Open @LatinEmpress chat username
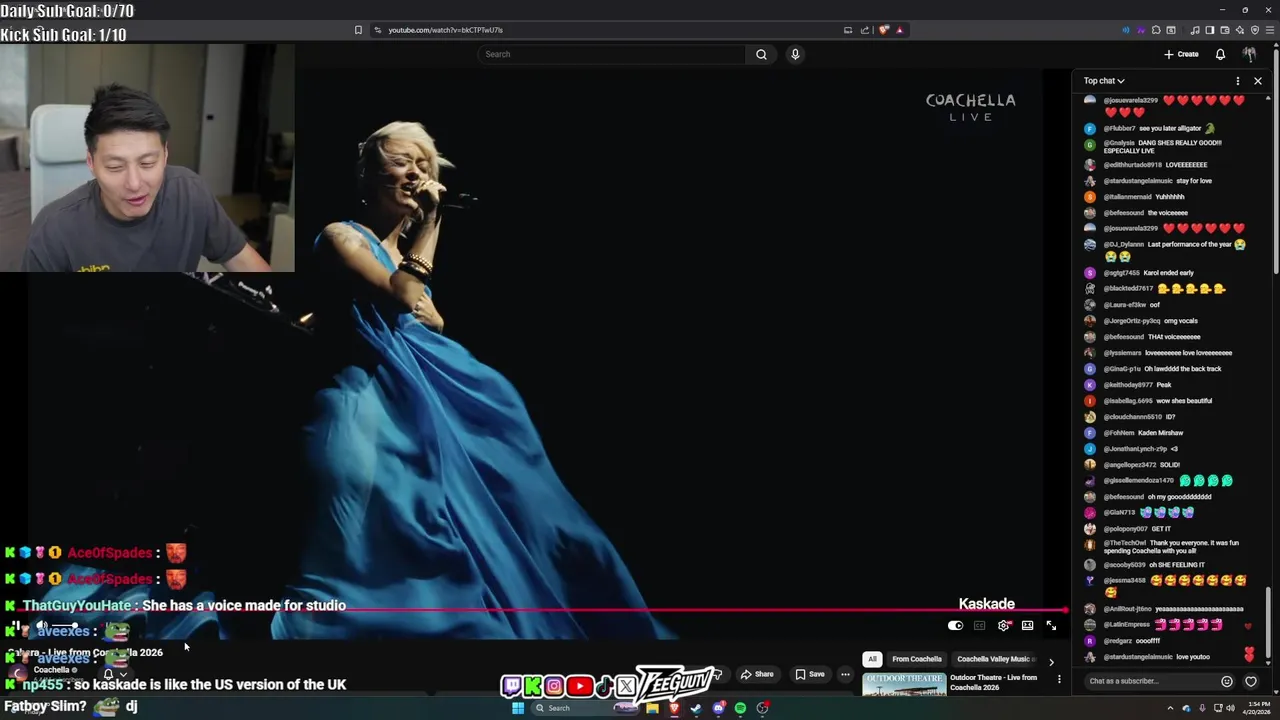Viewport: 1280px width, 720px height. click(1127, 625)
